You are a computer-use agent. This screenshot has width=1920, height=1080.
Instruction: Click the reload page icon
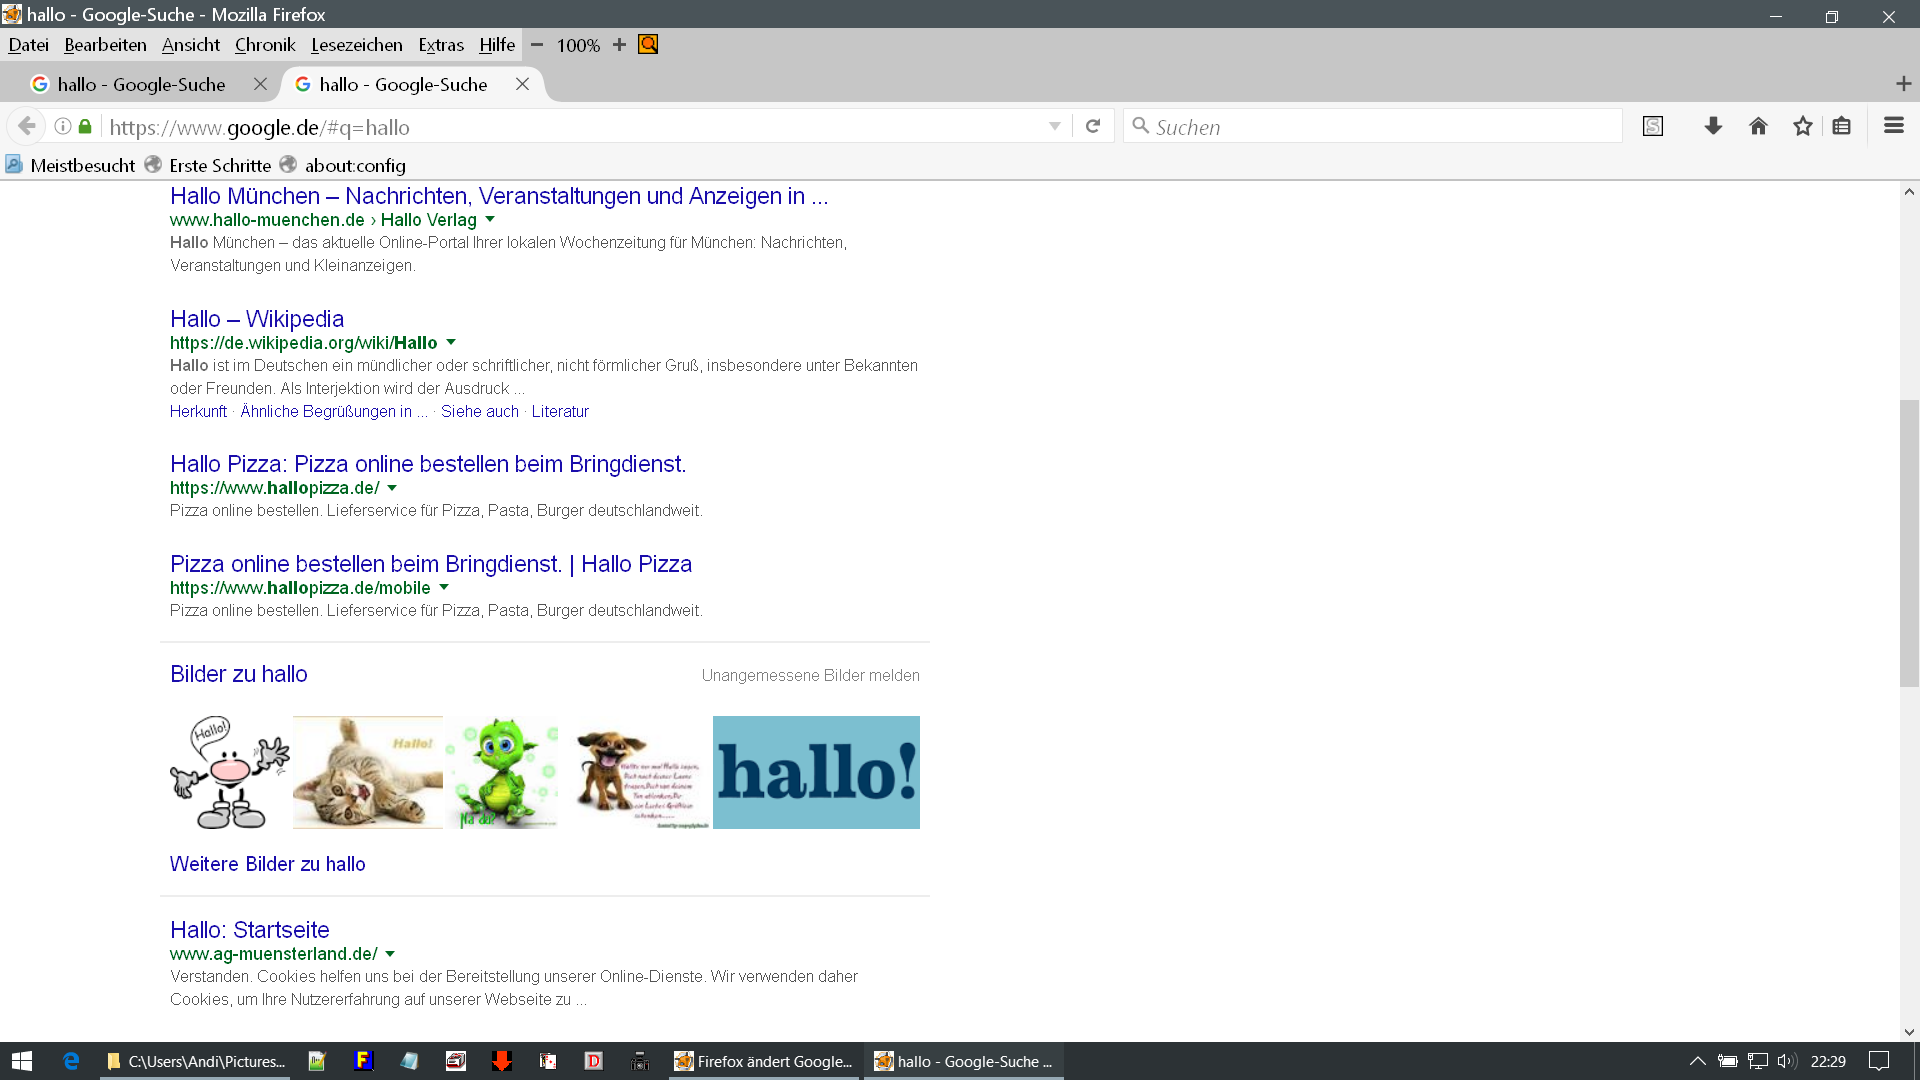1093,126
